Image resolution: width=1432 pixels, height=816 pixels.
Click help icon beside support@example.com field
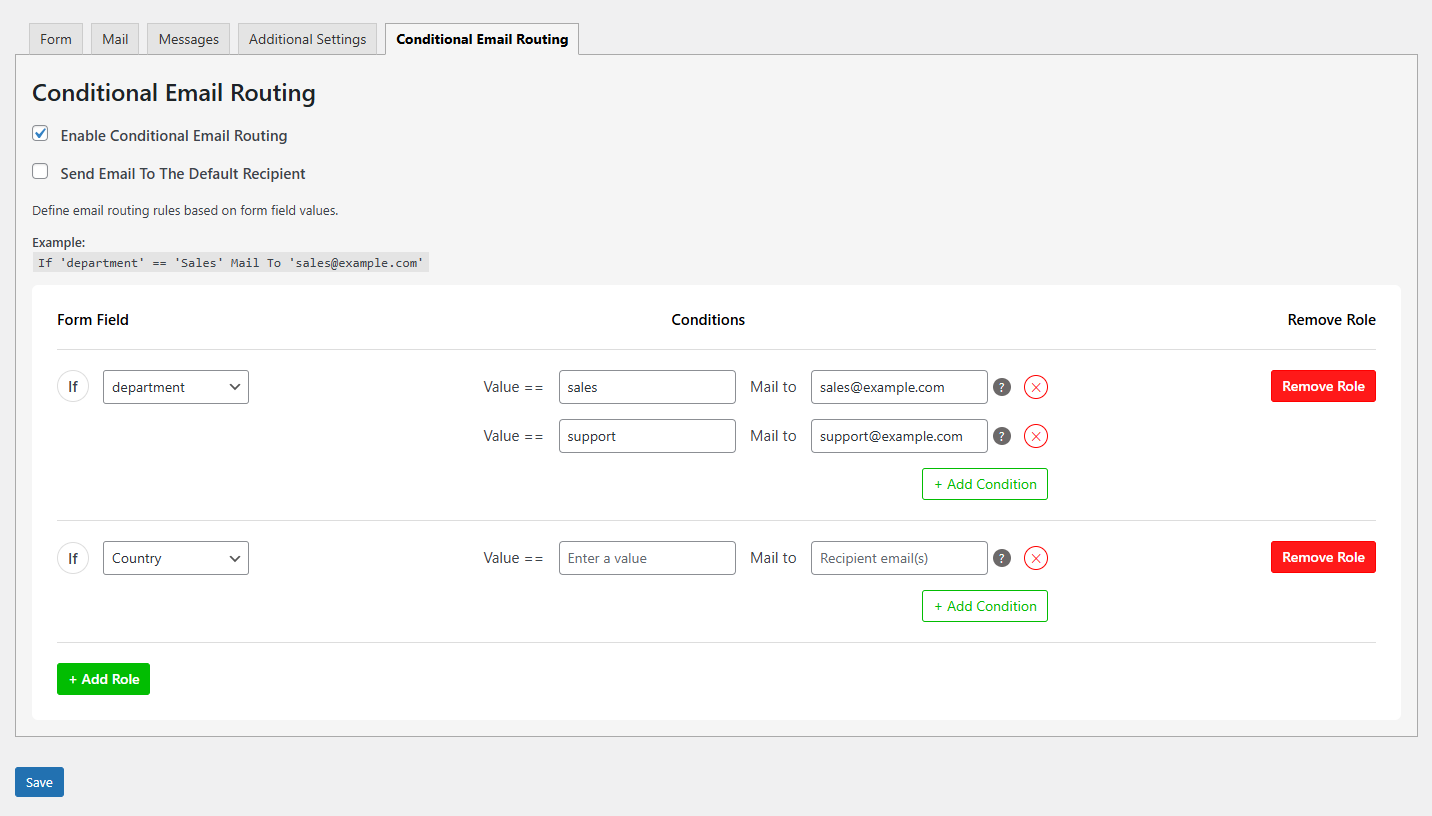click(x=1002, y=436)
